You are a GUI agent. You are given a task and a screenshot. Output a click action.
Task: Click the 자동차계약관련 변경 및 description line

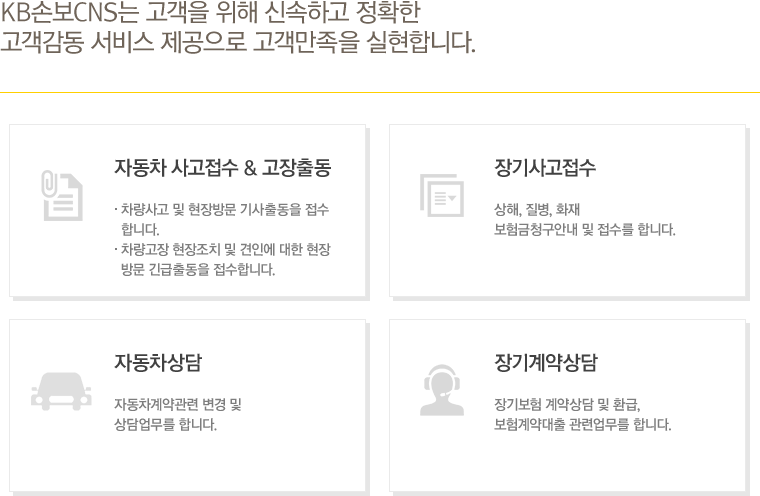tap(178, 404)
